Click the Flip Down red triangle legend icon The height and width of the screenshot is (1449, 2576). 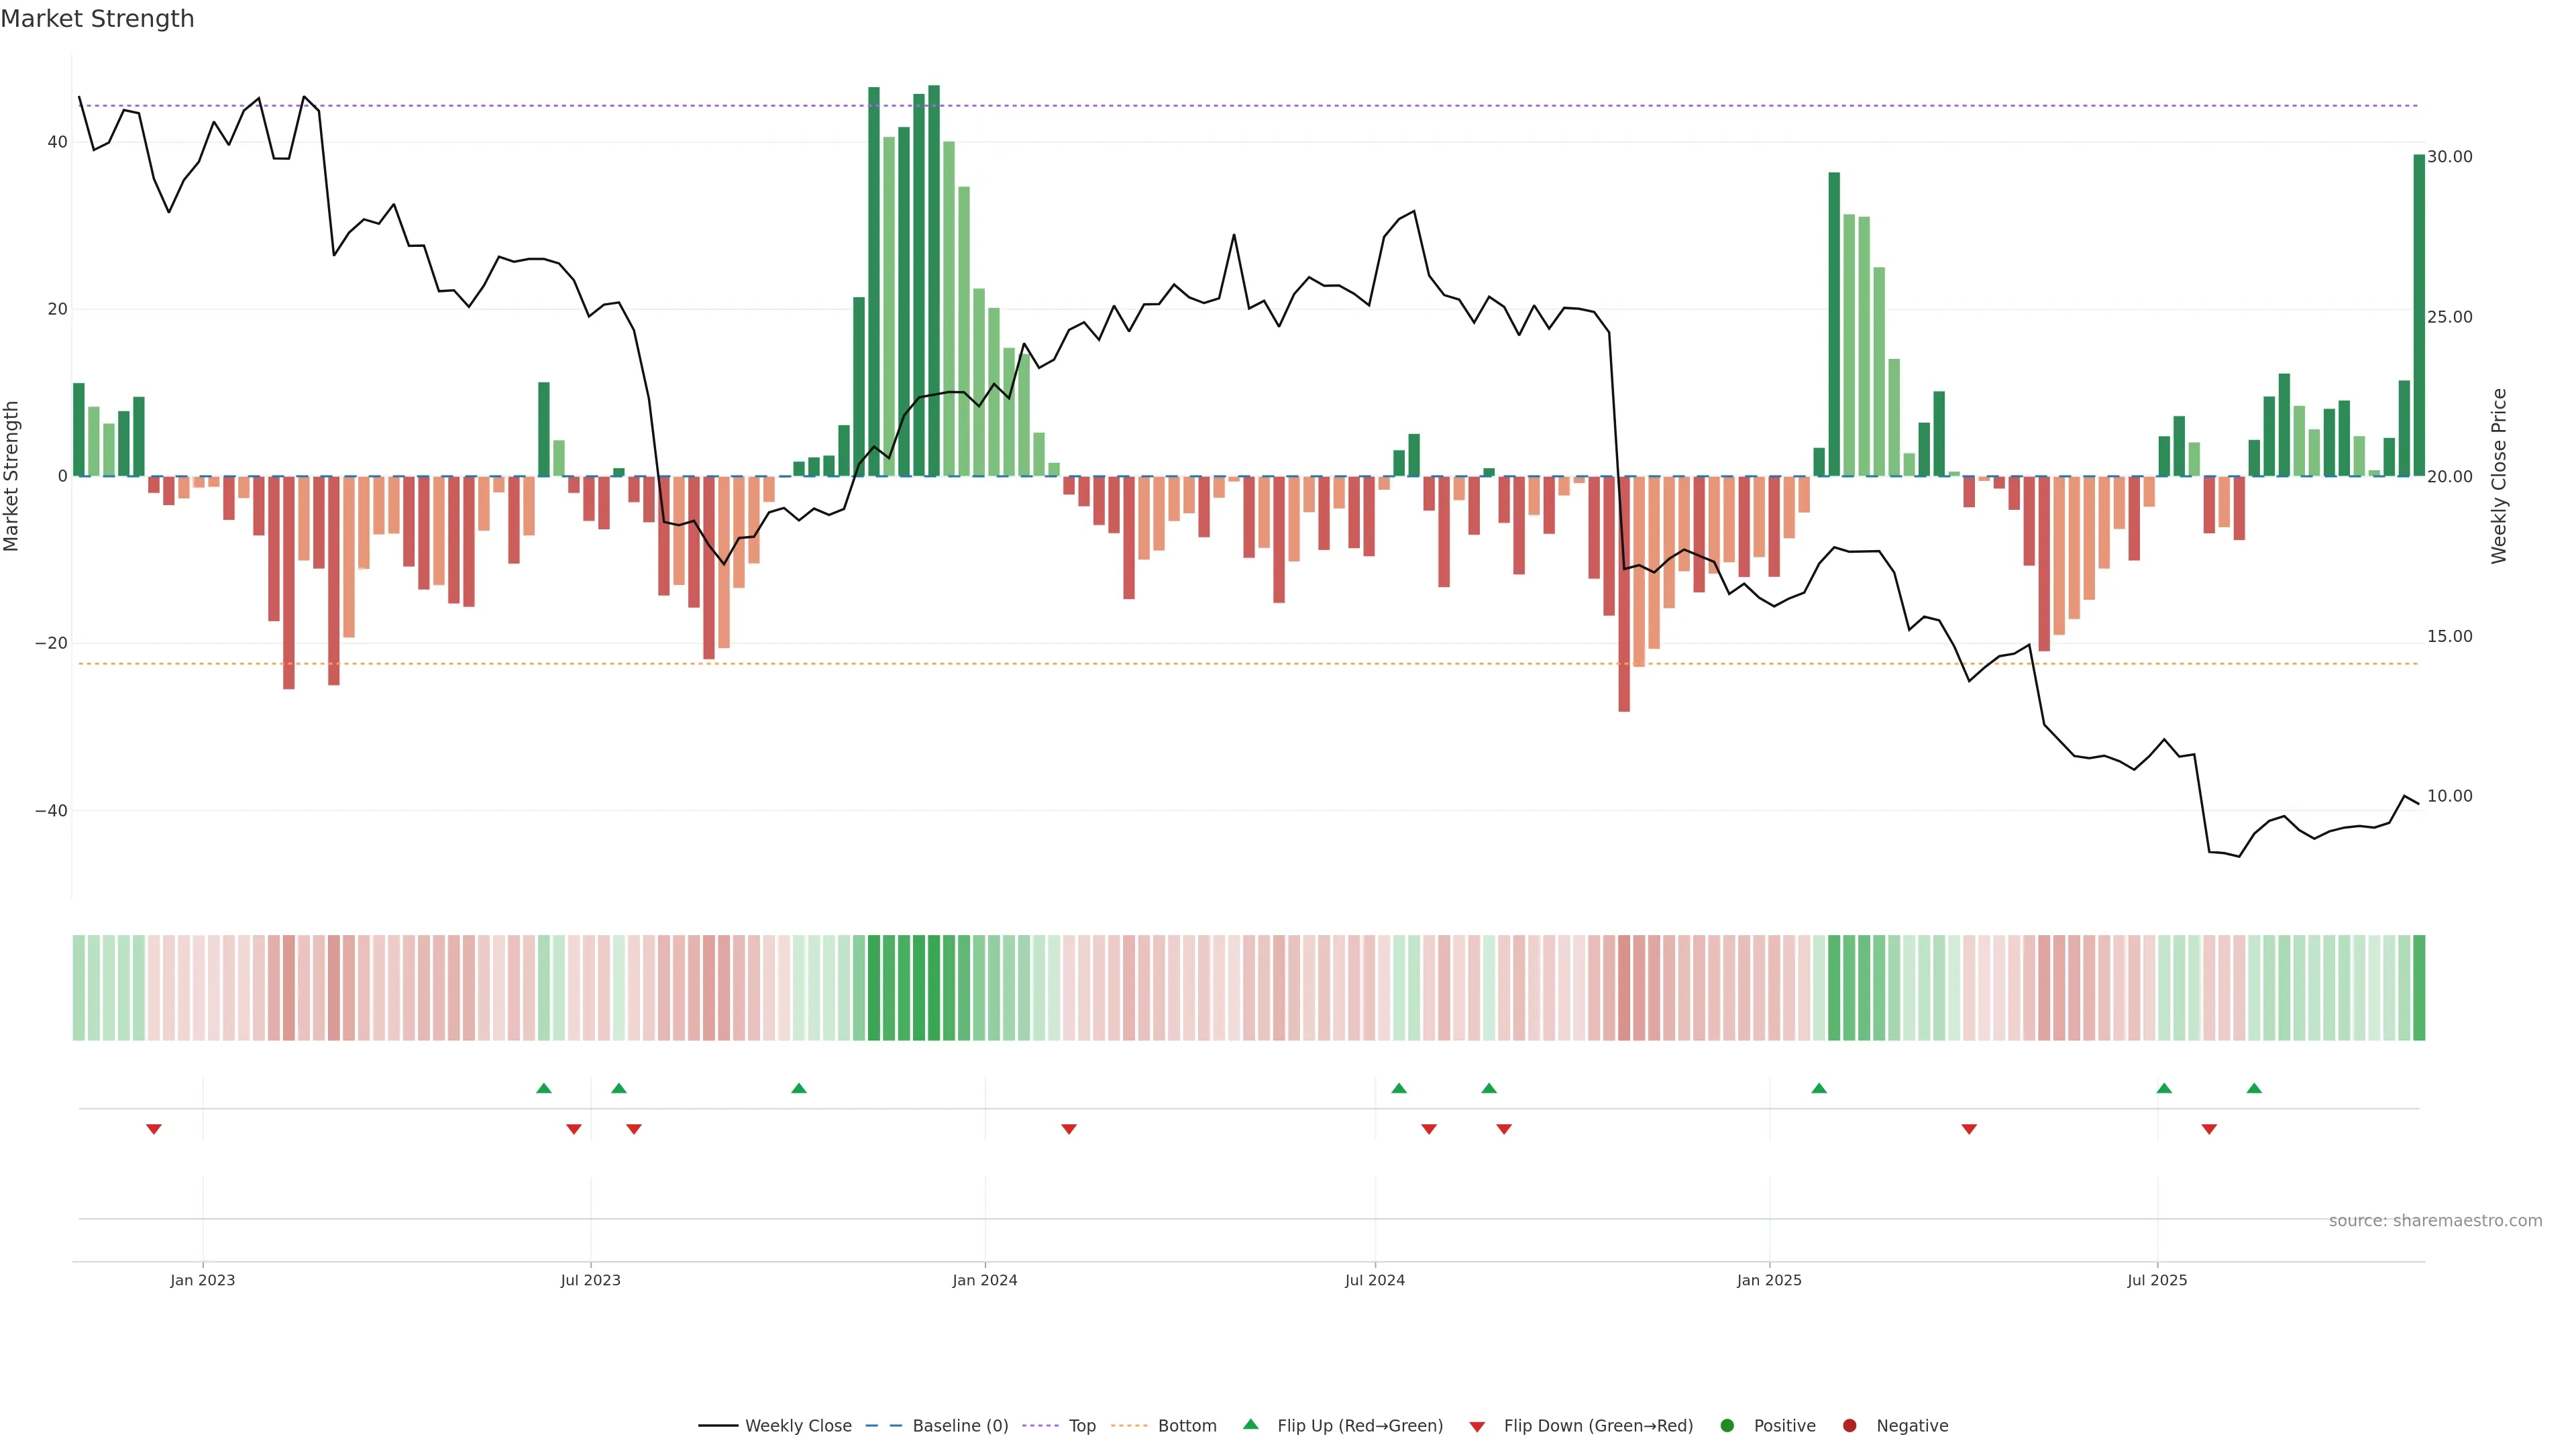pos(1477,1426)
